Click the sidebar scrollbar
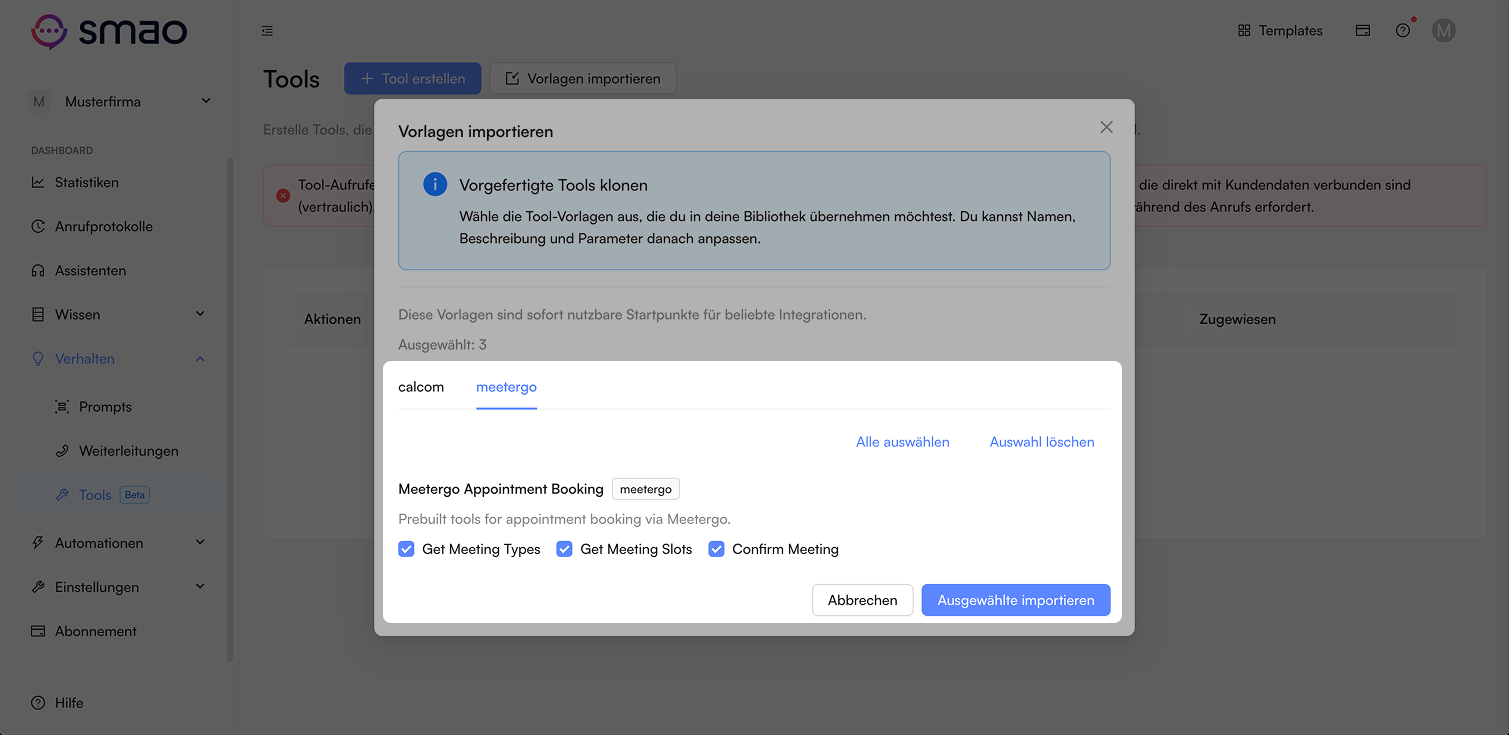Image resolution: width=1509 pixels, height=735 pixels. 230,410
